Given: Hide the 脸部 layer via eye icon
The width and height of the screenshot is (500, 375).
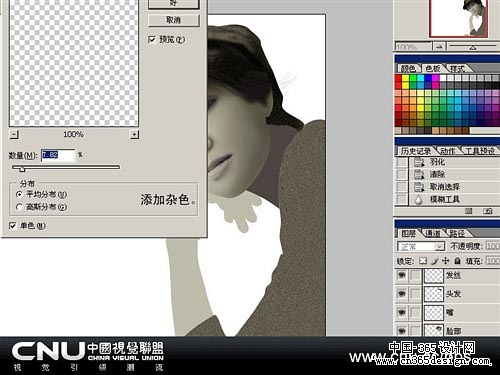Looking at the screenshot, I should click(x=402, y=330).
